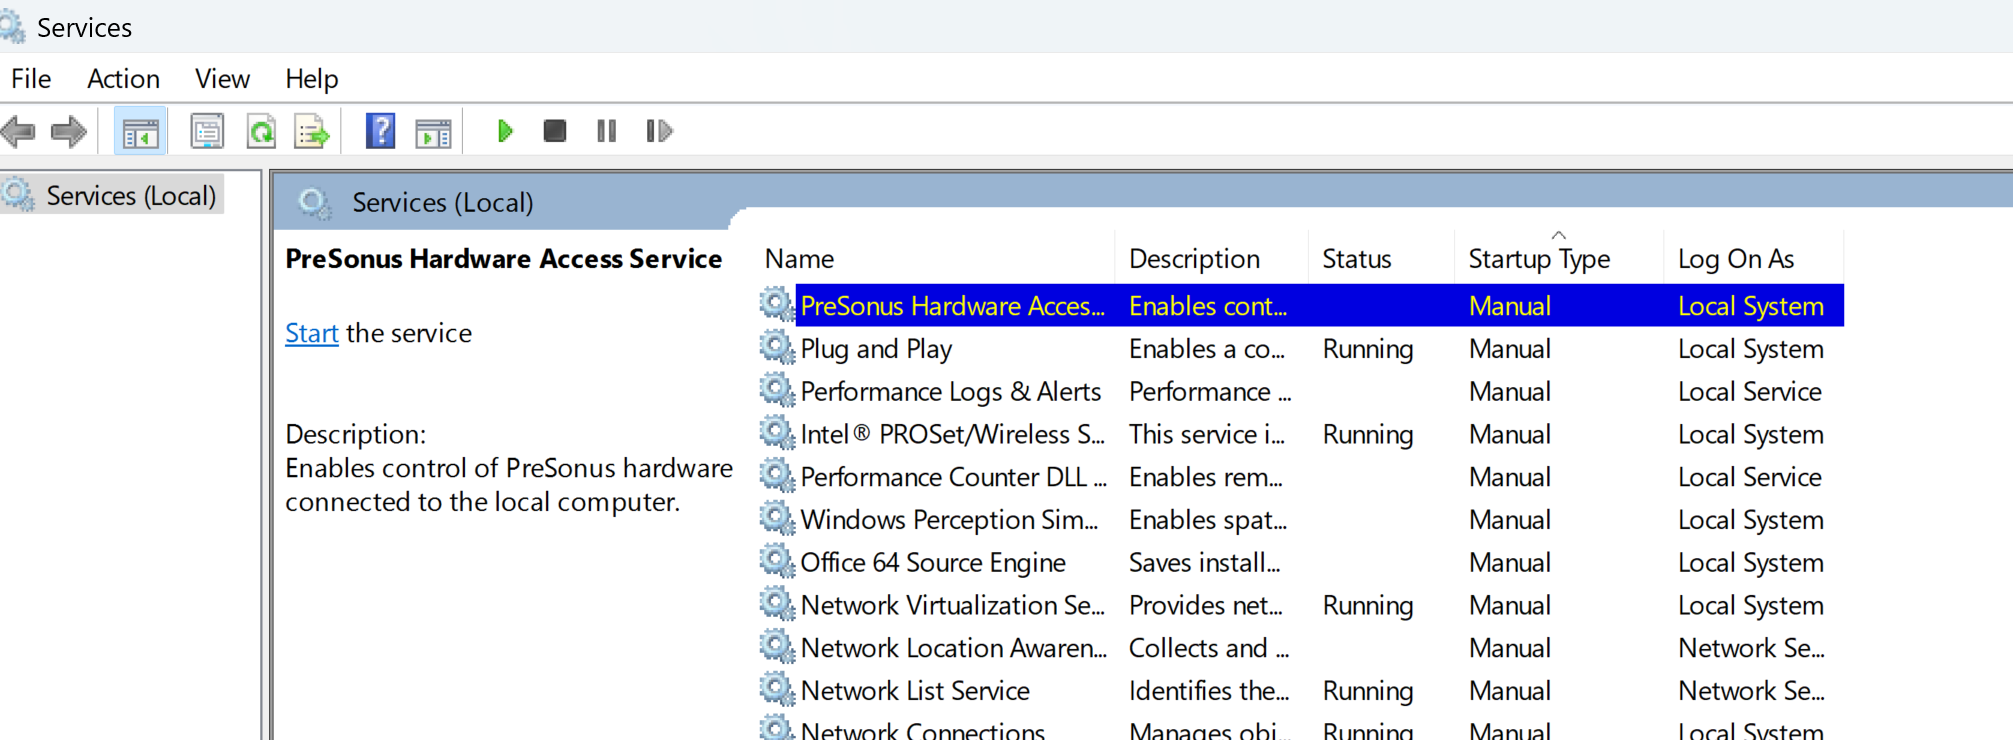Click gear icon beside Windows Perception Sim
This screenshot has width=2013, height=740.
click(x=776, y=518)
